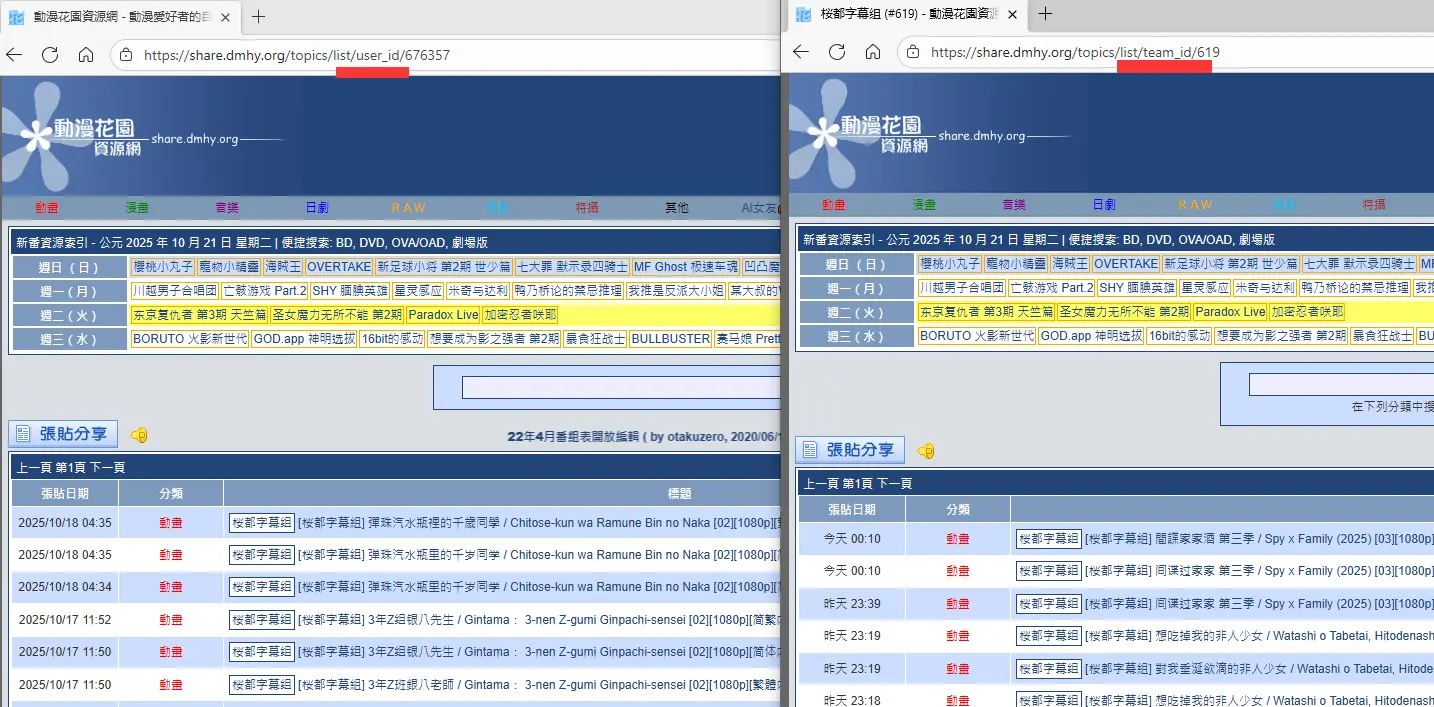Click the address bar URL in the left window

(x=297, y=56)
